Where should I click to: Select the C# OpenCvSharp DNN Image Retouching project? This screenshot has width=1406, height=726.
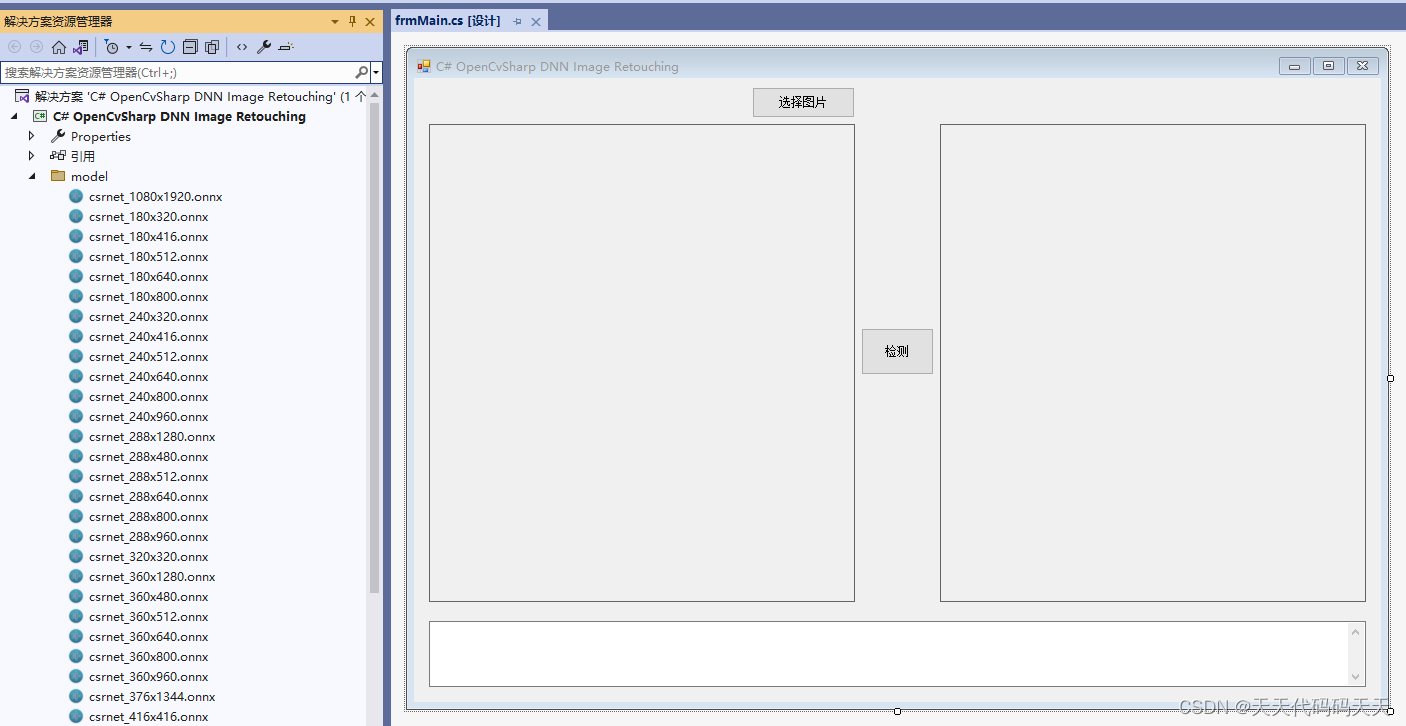179,117
